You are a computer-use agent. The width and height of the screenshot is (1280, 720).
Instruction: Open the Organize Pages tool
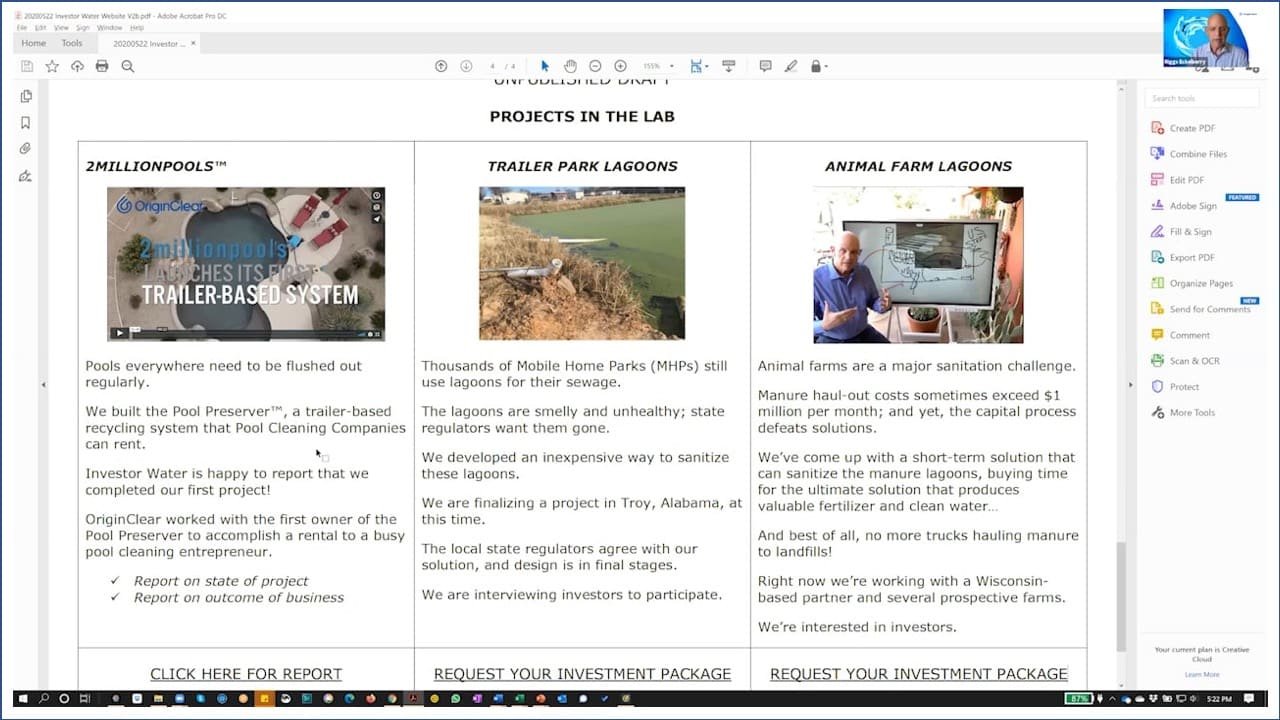(1193, 284)
